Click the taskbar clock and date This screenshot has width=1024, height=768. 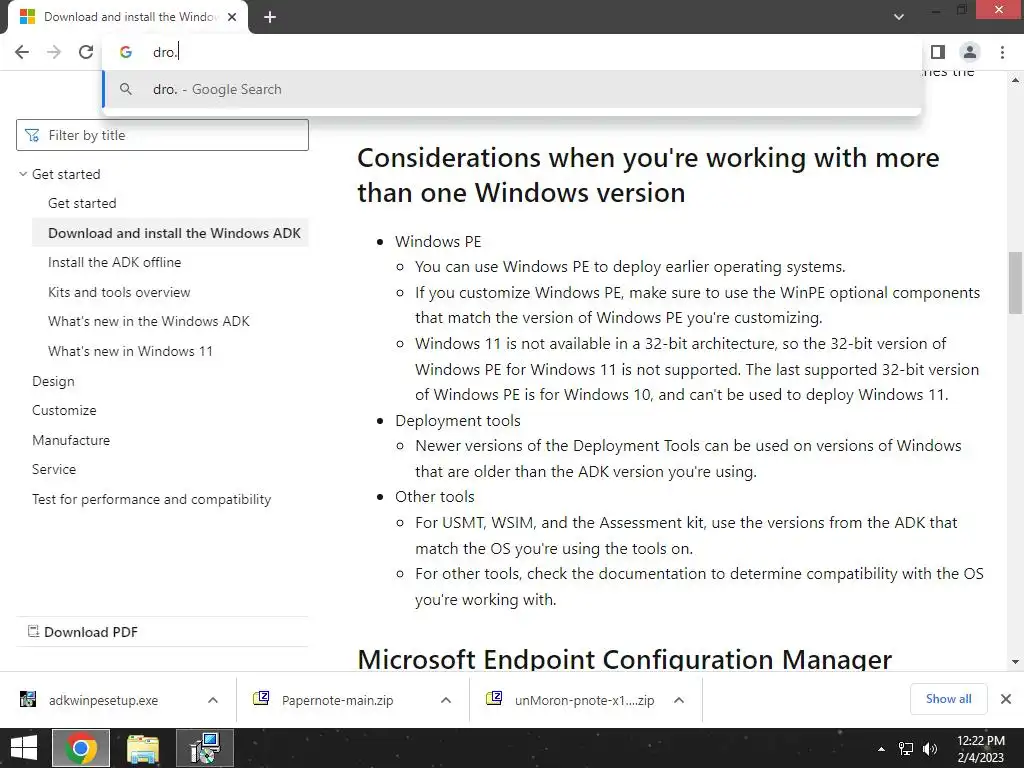(x=980, y=749)
